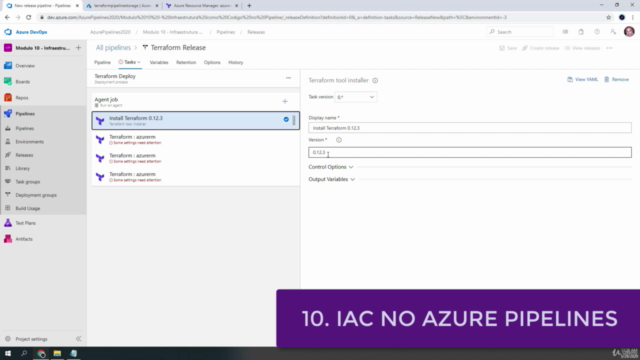640x360 pixels.
Task: Open the Overview sidebar item
Action: [25, 66]
